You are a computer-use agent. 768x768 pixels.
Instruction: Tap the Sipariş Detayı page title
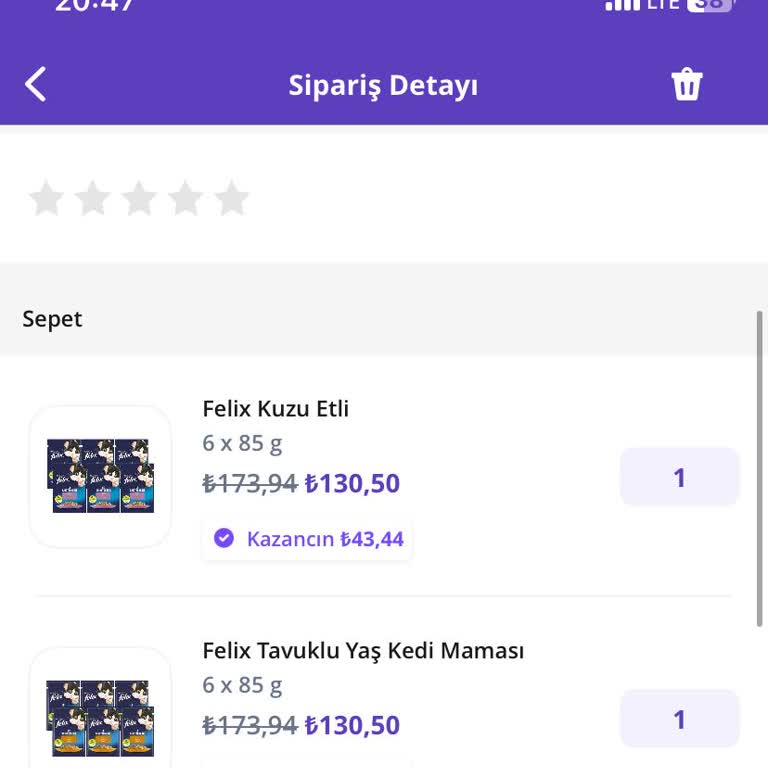pyautogui.click(x=383, y=85)
